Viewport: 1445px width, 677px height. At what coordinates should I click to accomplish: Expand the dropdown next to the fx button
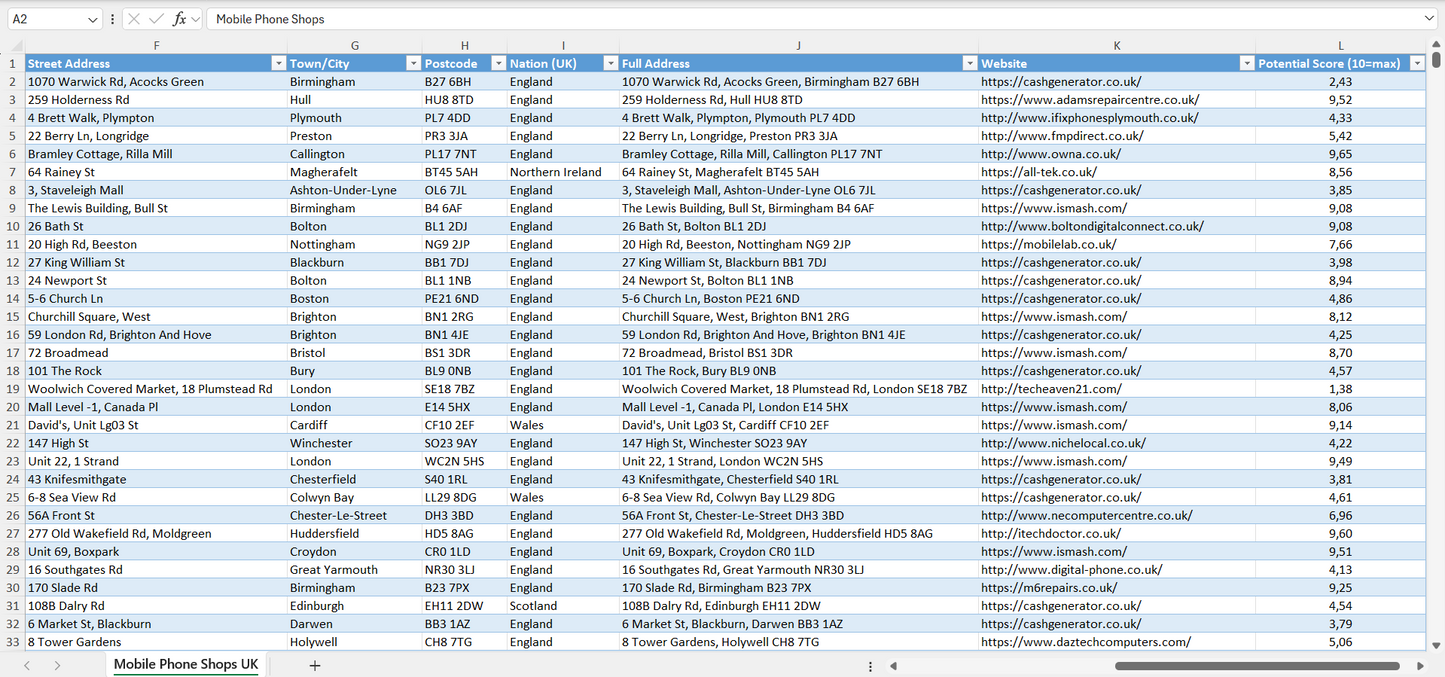click(195, 18)
